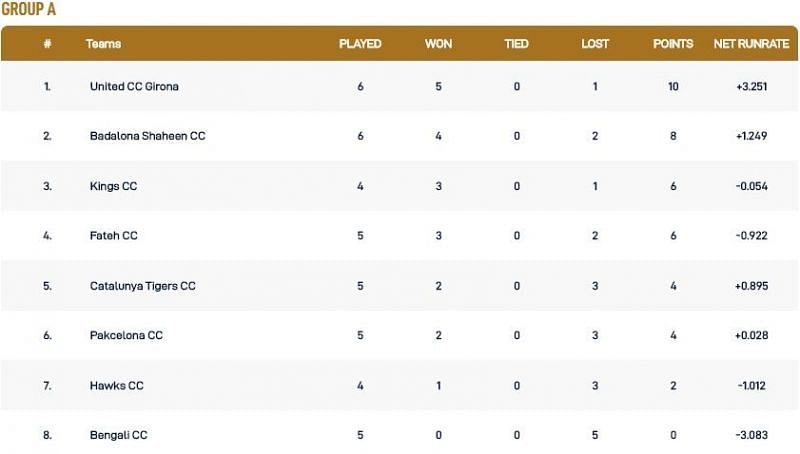Open the Kings CC team entry
Image resolution: width=800 pixels, height=454 pixels.
(113, 186)
